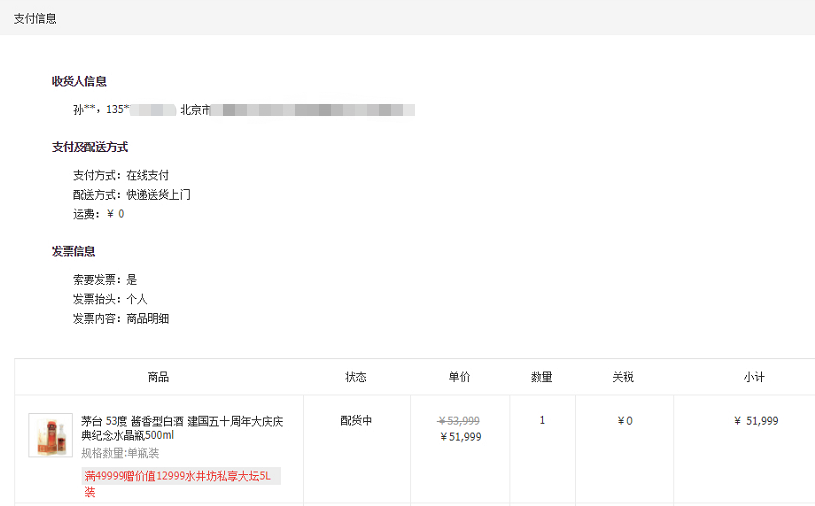815x506 pixels.
Task: Click the 单价 column header
Action: pyautogui.click(x=459, y=377)
